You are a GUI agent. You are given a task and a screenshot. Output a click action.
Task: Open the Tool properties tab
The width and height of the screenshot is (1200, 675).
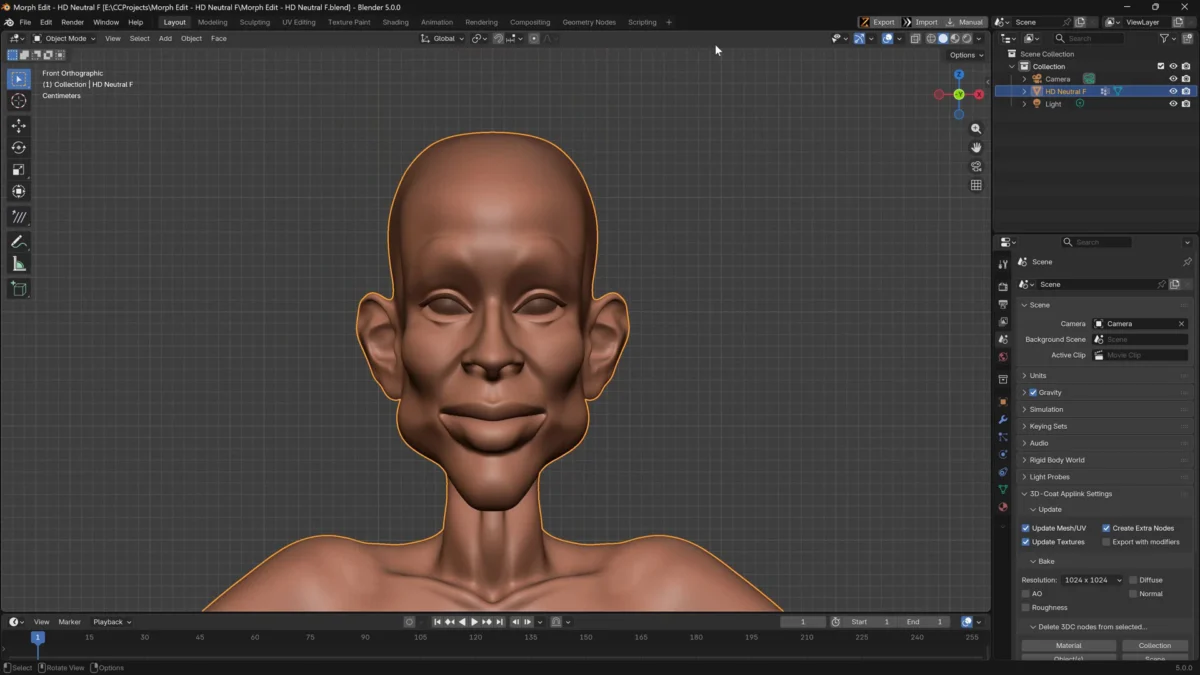tap(1003, 264)
